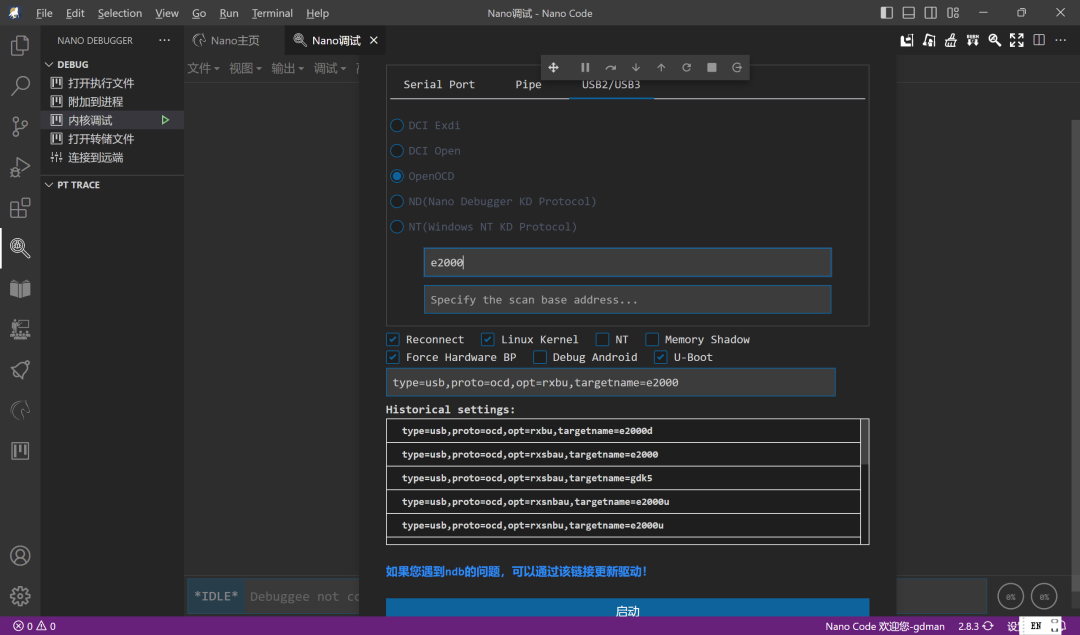Click the broom clean icon in the editor toolbar
The image size is (1080, 635).
pyautogui.click(x=951, y=41)
